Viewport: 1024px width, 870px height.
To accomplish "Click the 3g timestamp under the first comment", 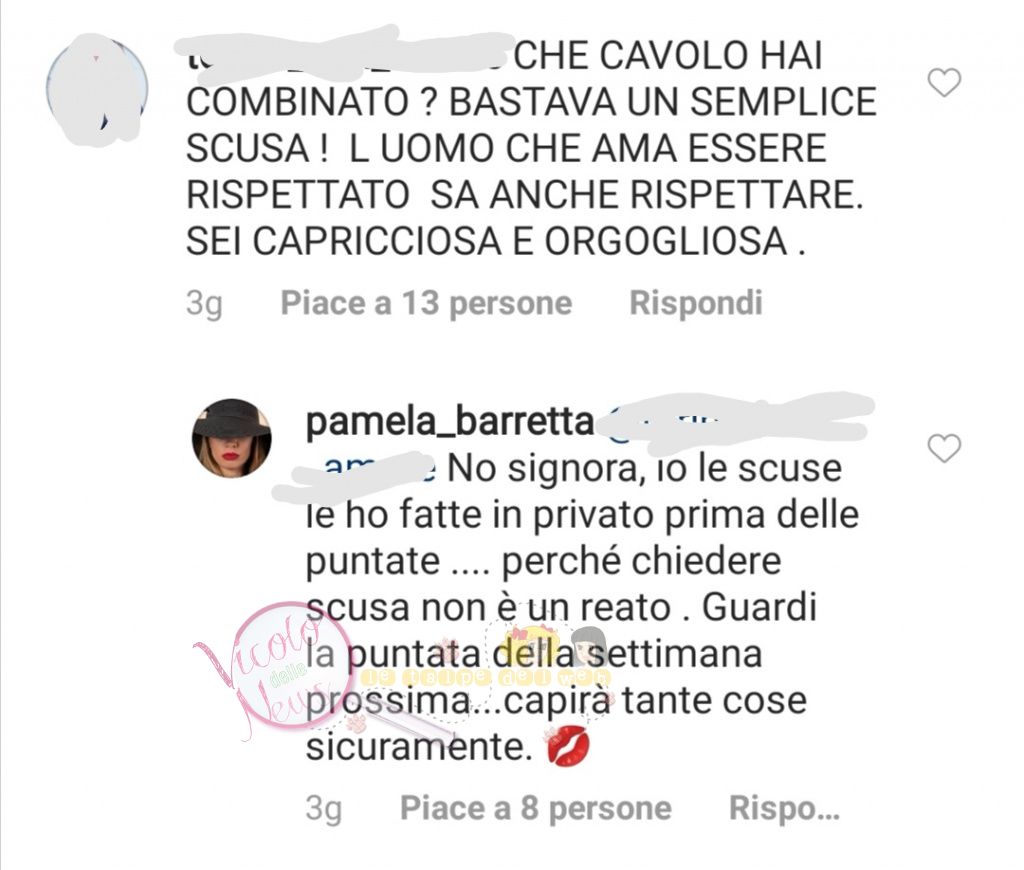I will pyautogui.click(x=204, y=304).
